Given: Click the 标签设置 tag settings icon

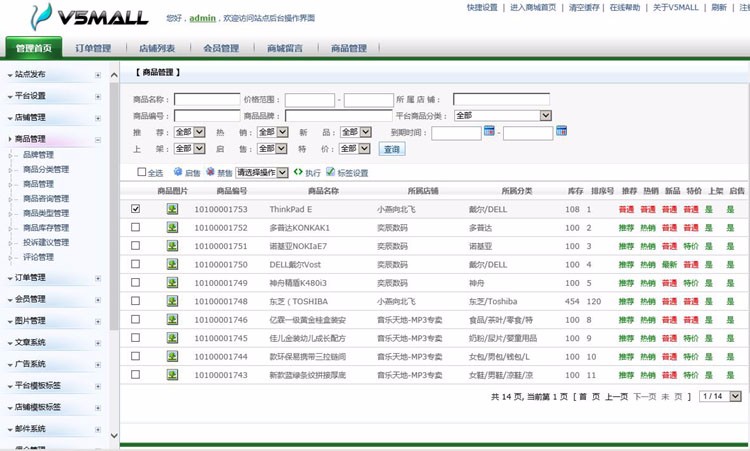Looking at the screenshot, I should [x=330, y=172].
